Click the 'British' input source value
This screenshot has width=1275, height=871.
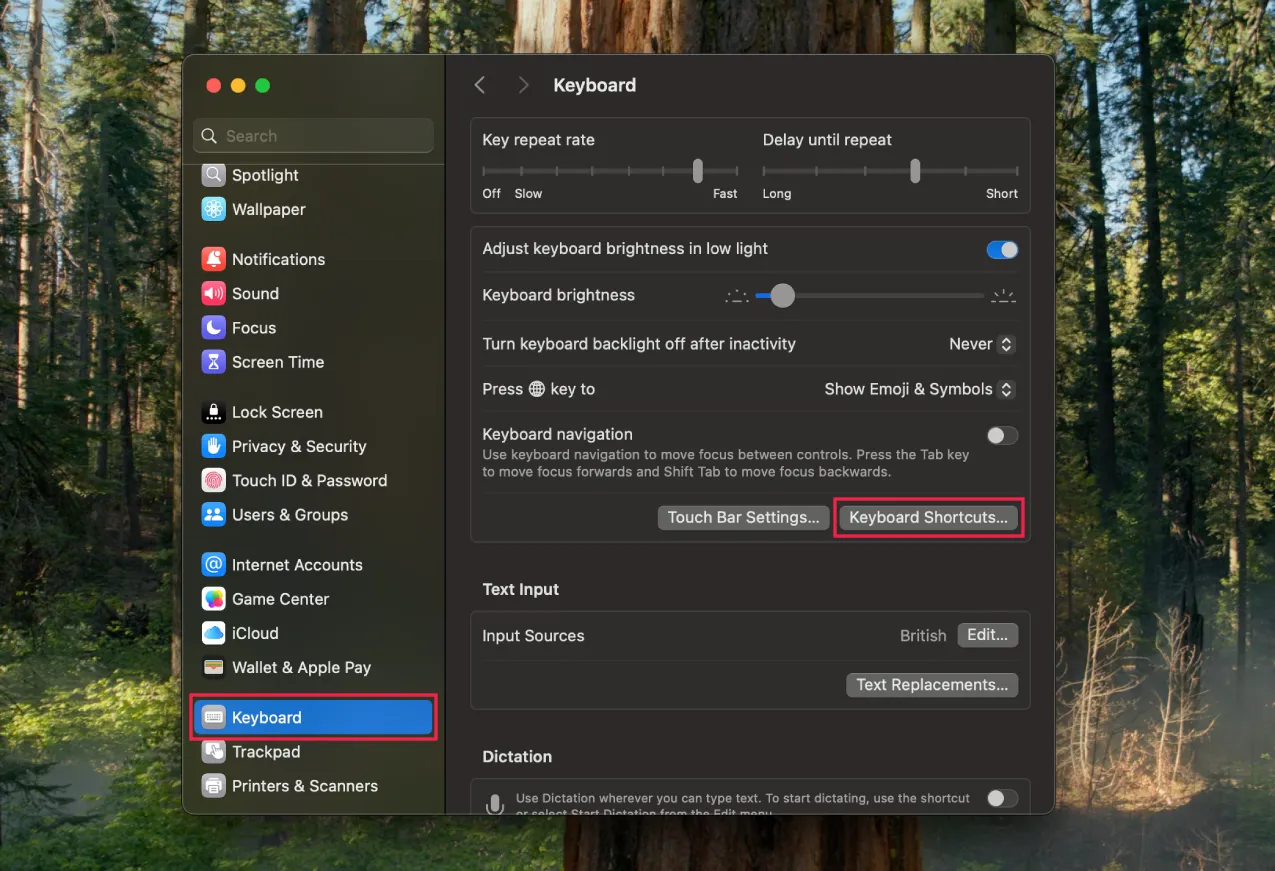[x=923, y=636]
